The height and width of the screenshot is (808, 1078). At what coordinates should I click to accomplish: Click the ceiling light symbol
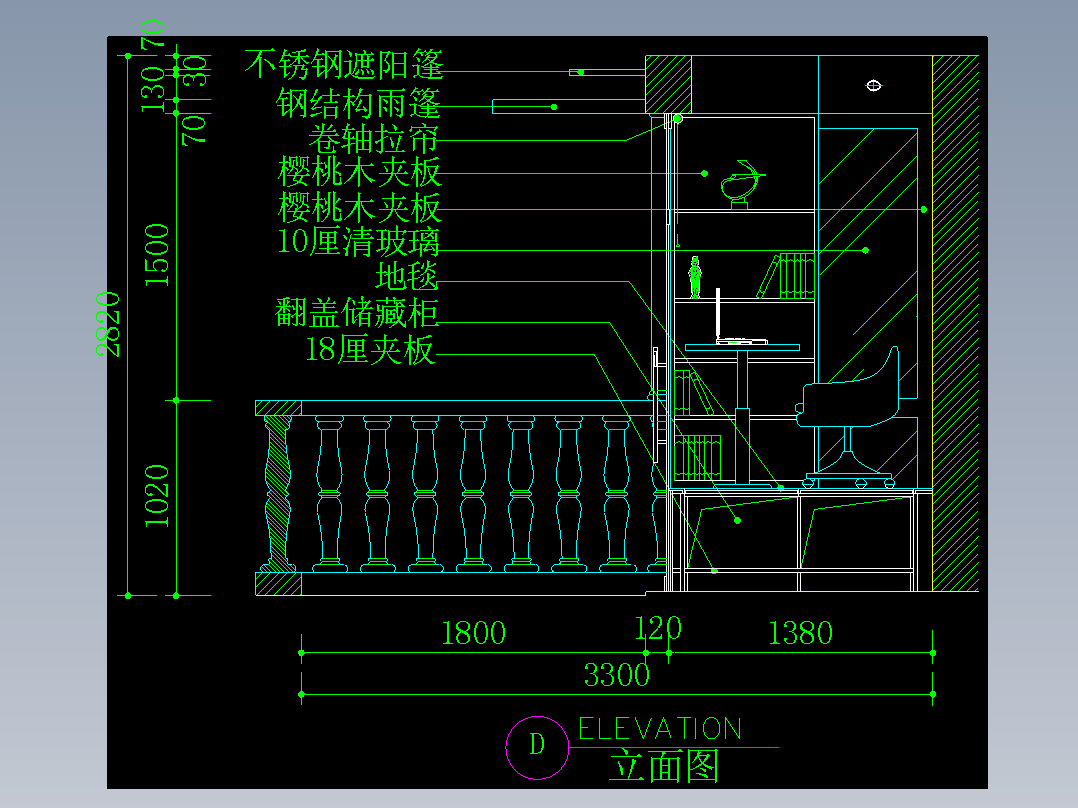point(873,85)
